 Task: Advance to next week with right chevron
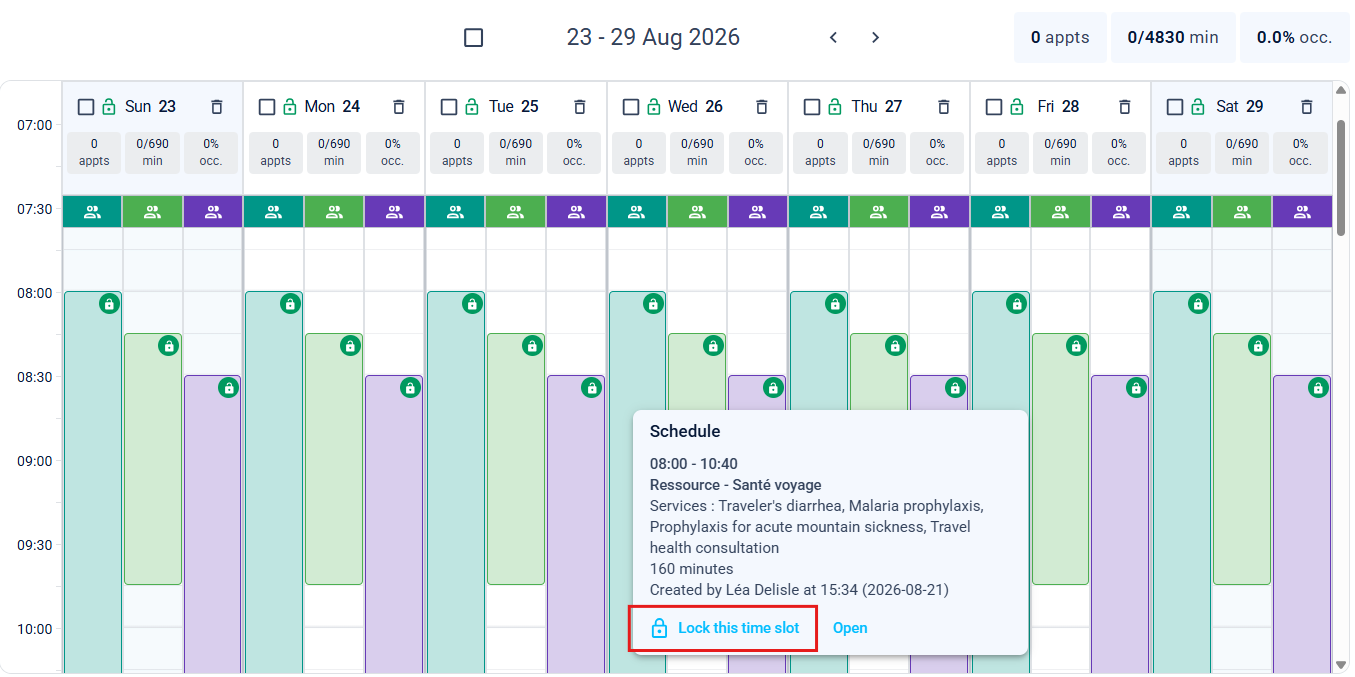click(x=875, y=38)
